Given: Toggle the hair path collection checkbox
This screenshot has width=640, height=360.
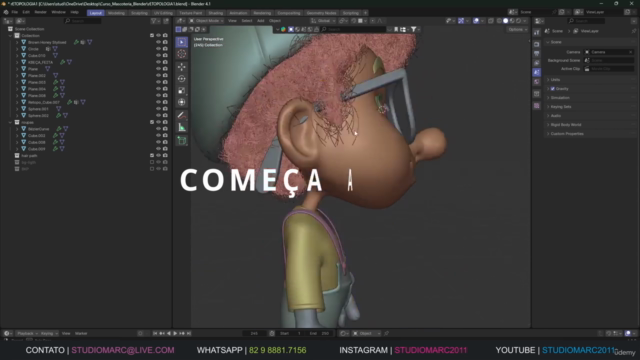Looking at the screenshot, I should click(152, 156).
